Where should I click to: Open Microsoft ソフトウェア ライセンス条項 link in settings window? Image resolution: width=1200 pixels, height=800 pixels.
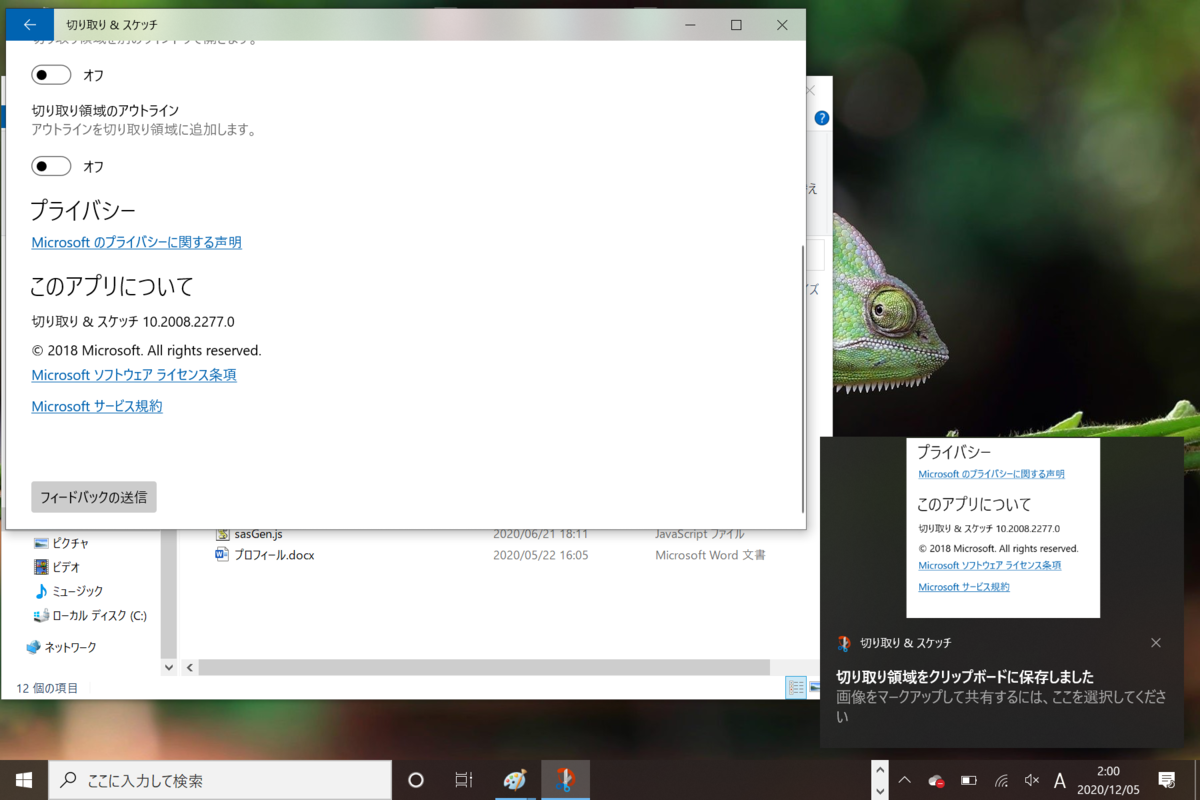pos(134,375)
